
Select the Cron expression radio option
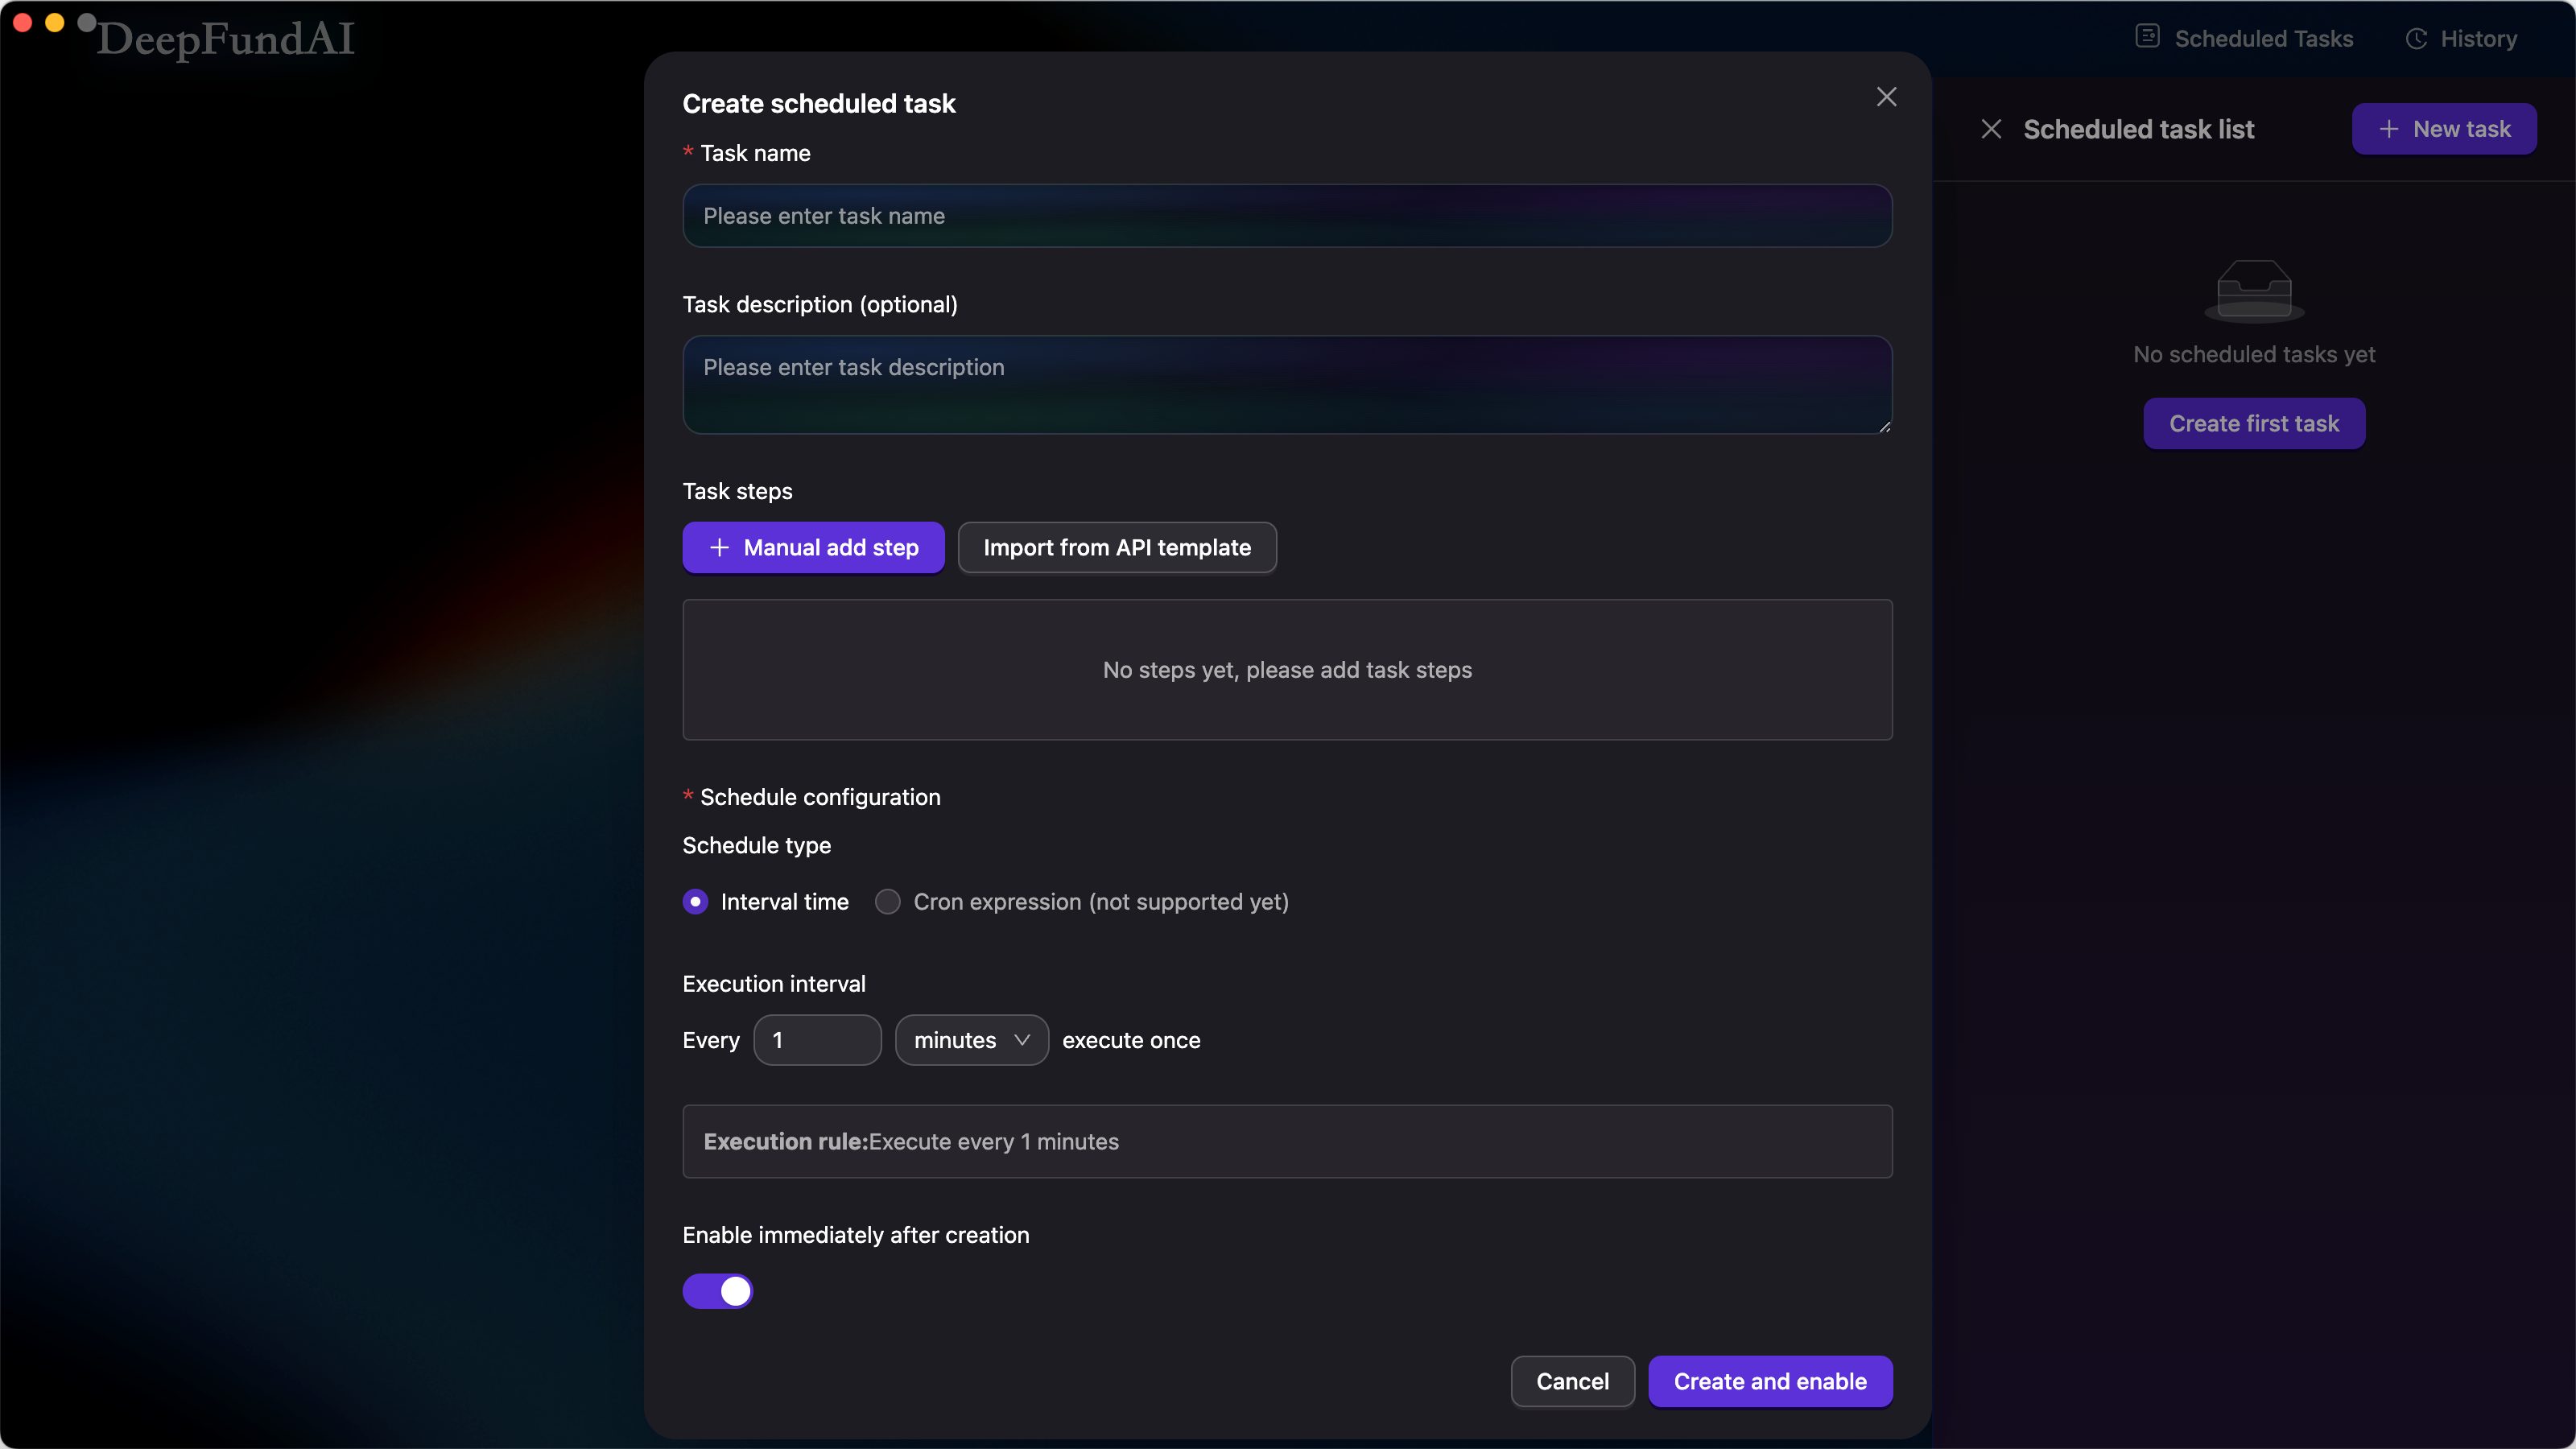click(887, 902)
